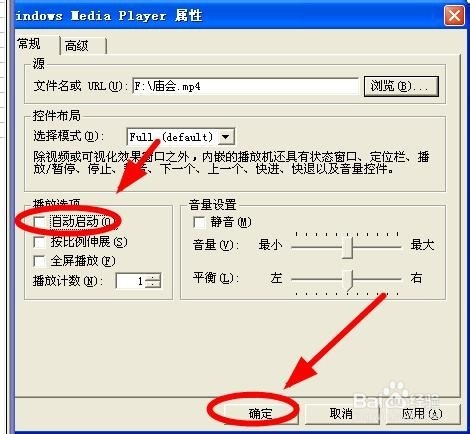Click the 应用 button
This screenshot has height=434, width=470.
422,414
